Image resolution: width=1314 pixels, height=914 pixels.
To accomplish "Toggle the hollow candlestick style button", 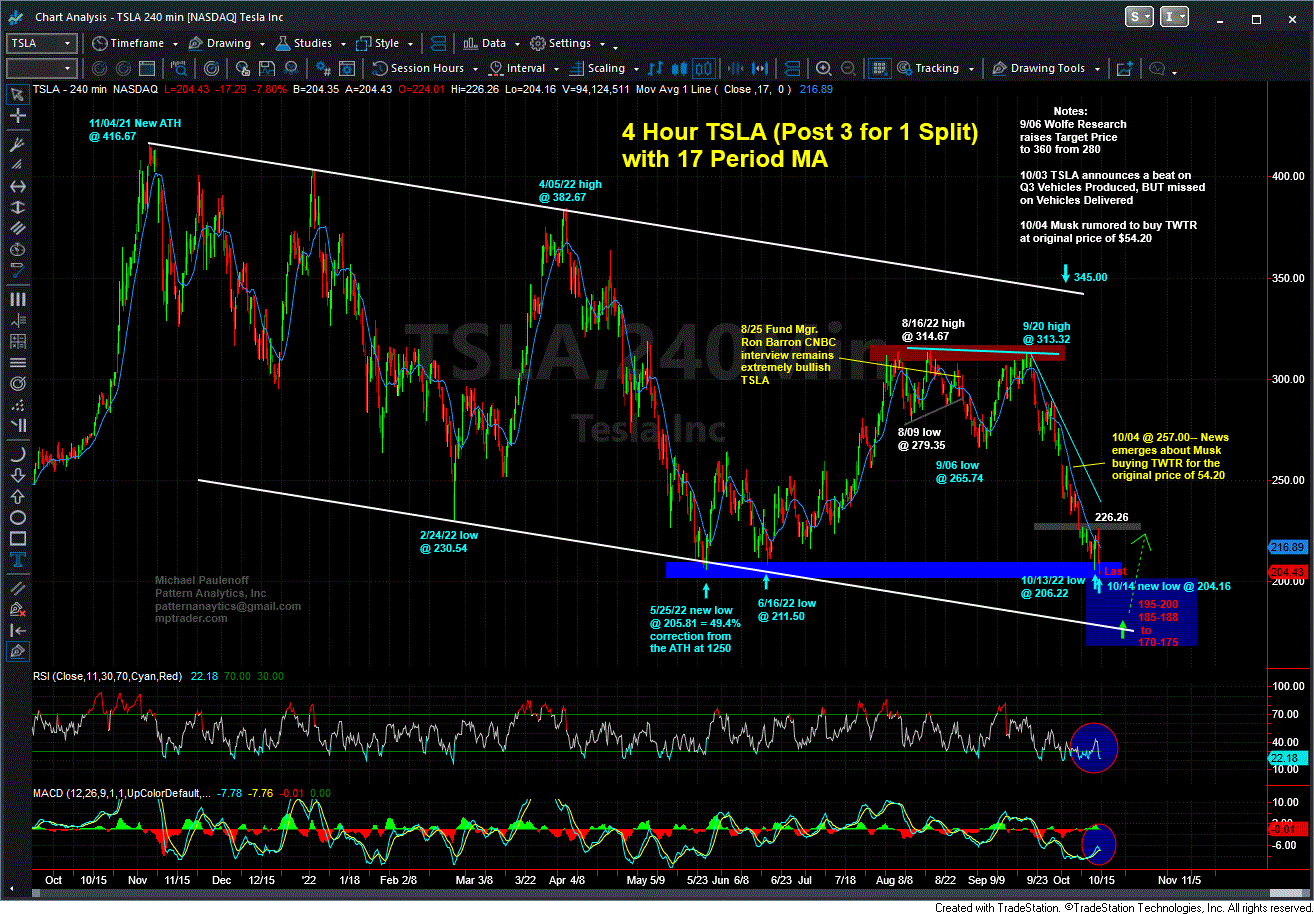I will (703, 69).
